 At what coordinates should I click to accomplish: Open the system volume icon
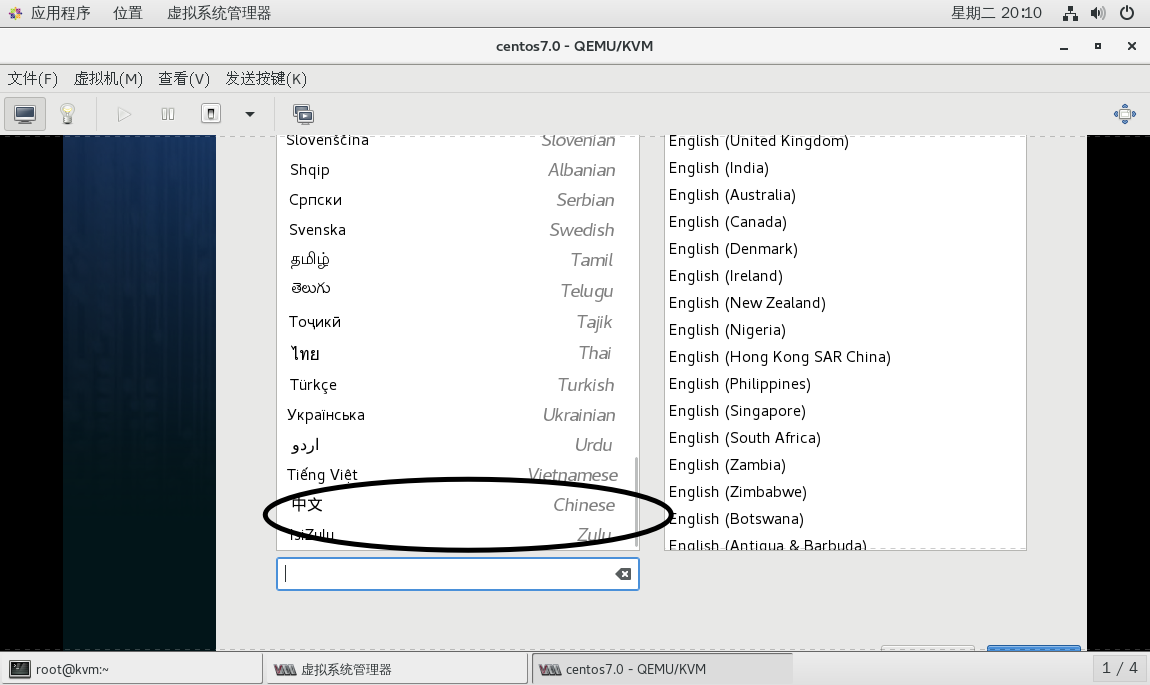coord(1098,13)
